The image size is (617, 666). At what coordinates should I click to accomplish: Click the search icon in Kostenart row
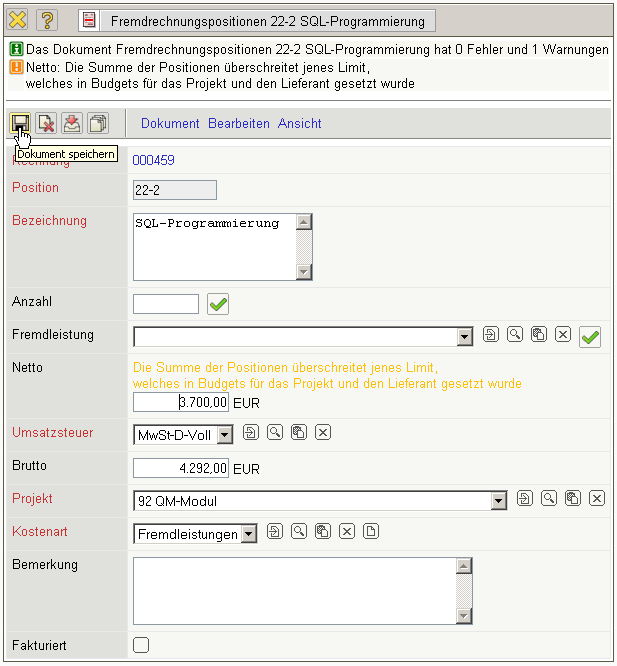click(299, 532)
